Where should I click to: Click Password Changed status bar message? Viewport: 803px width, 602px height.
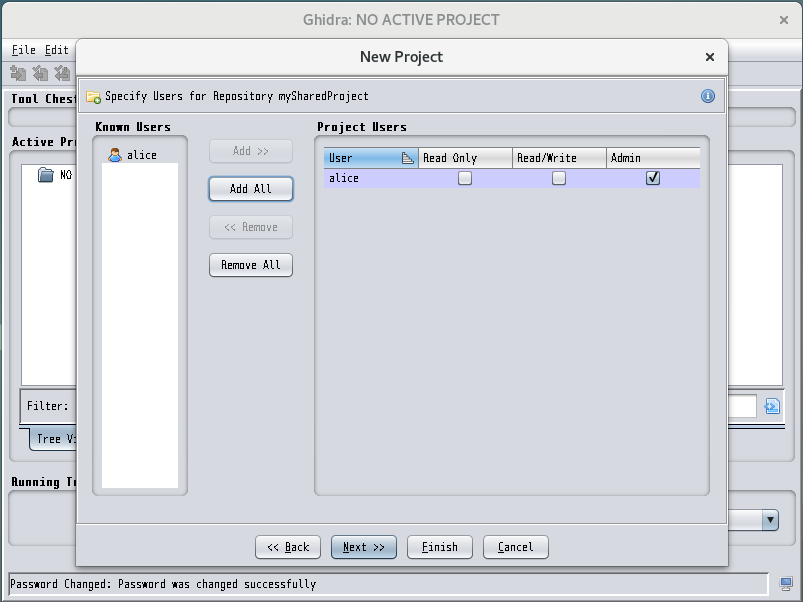tap(163, 584)
